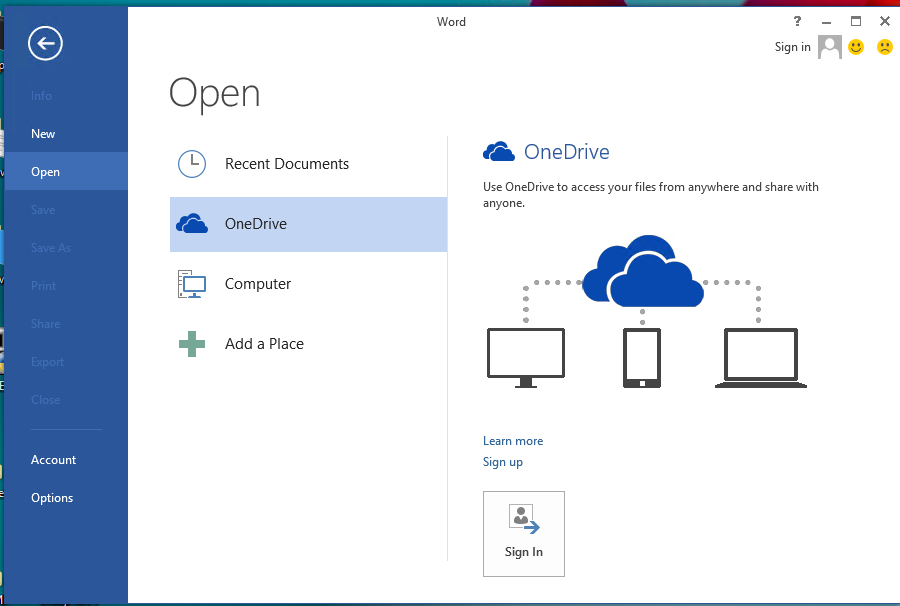Switch to the New tab in the sidebar
Screen dimensions: 900x606
click(43, 133)
